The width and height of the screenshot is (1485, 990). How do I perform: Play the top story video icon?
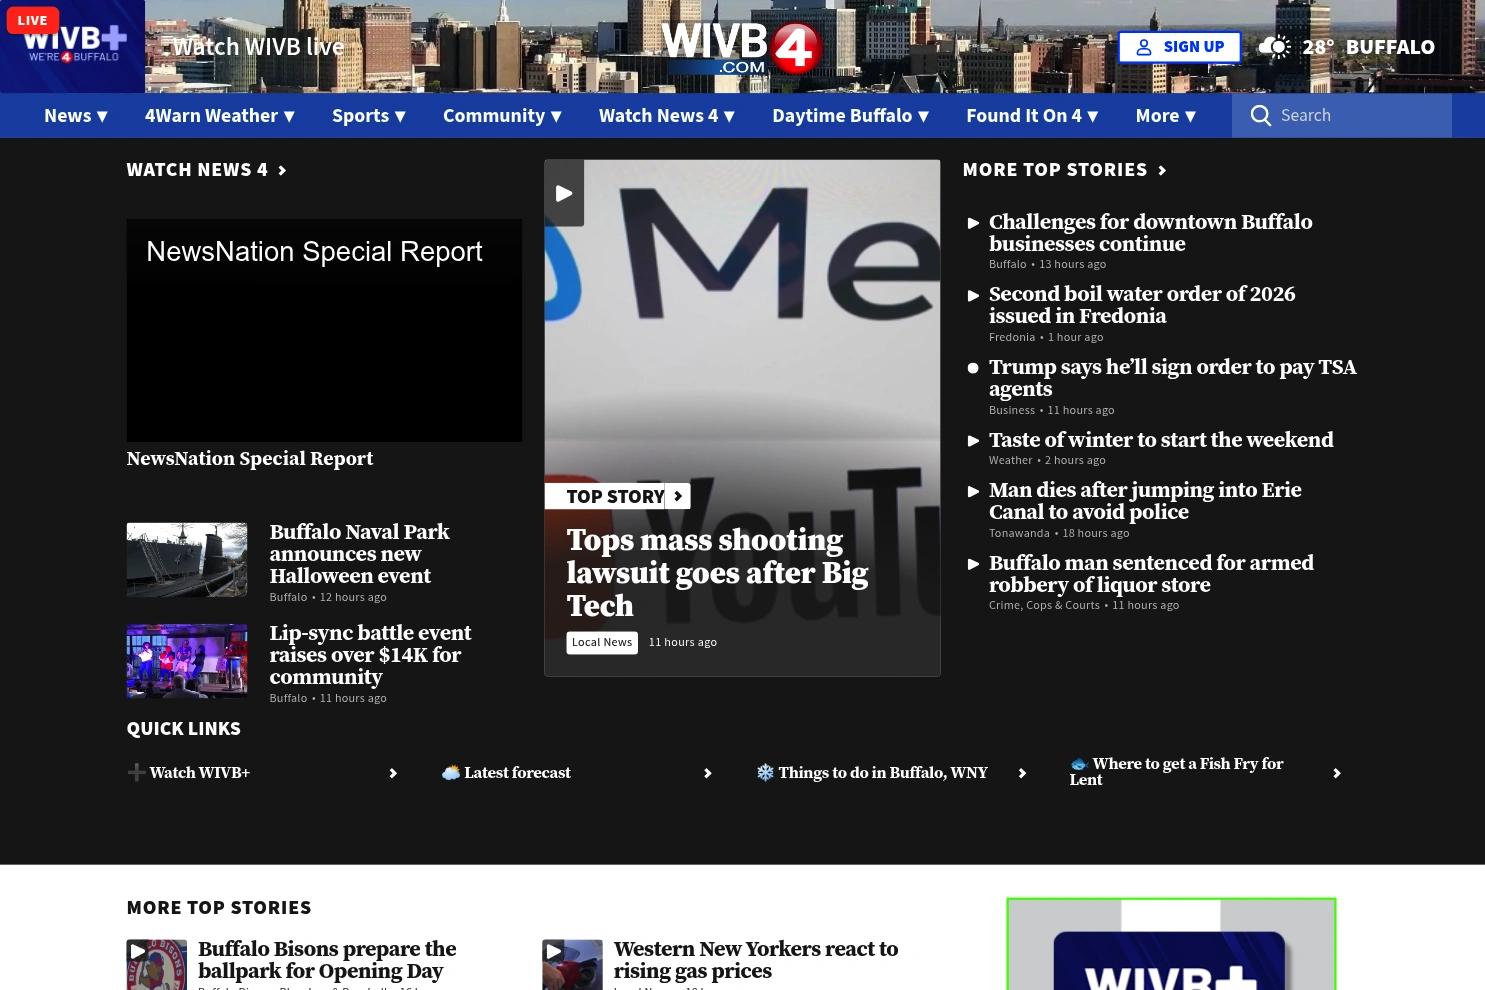564,193
